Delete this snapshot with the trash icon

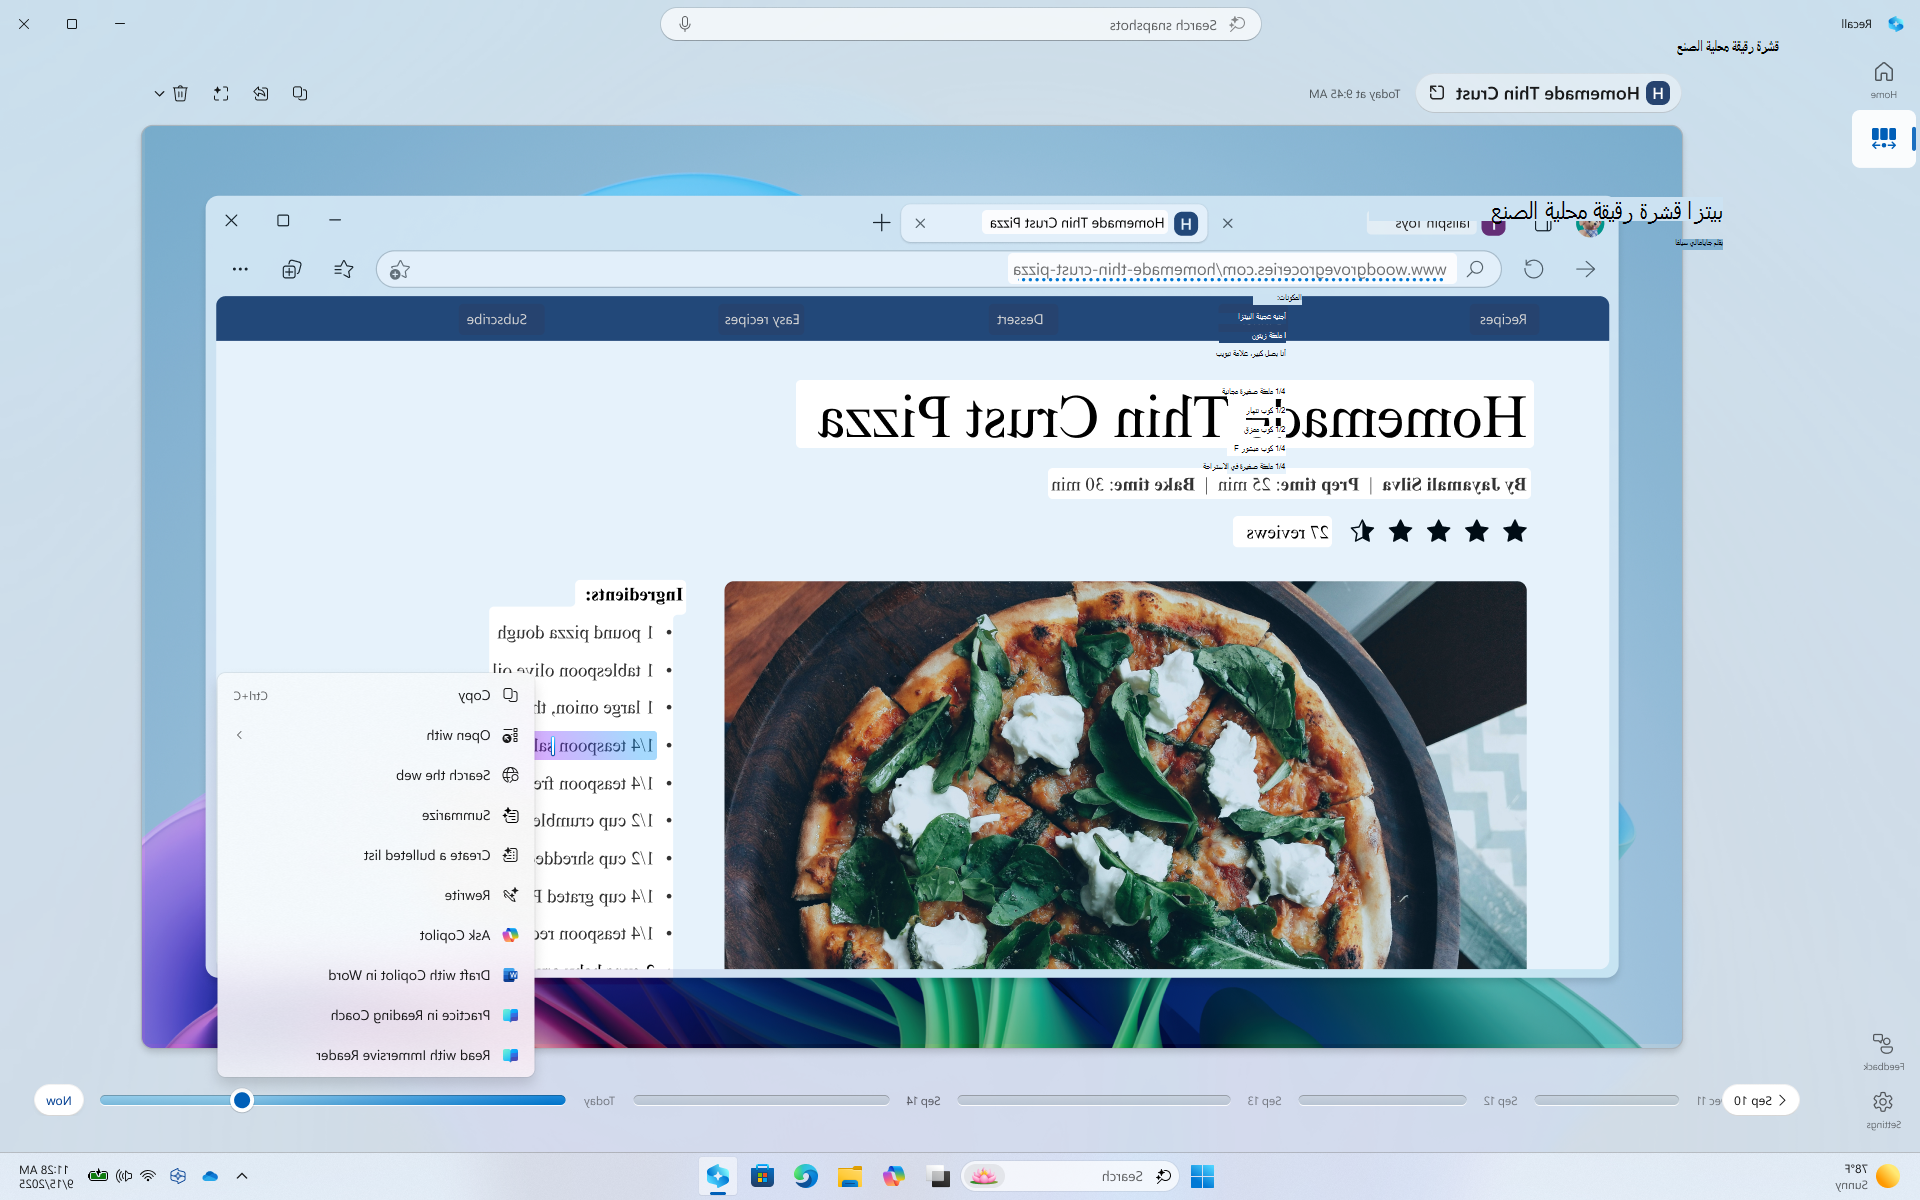point(180,93)
